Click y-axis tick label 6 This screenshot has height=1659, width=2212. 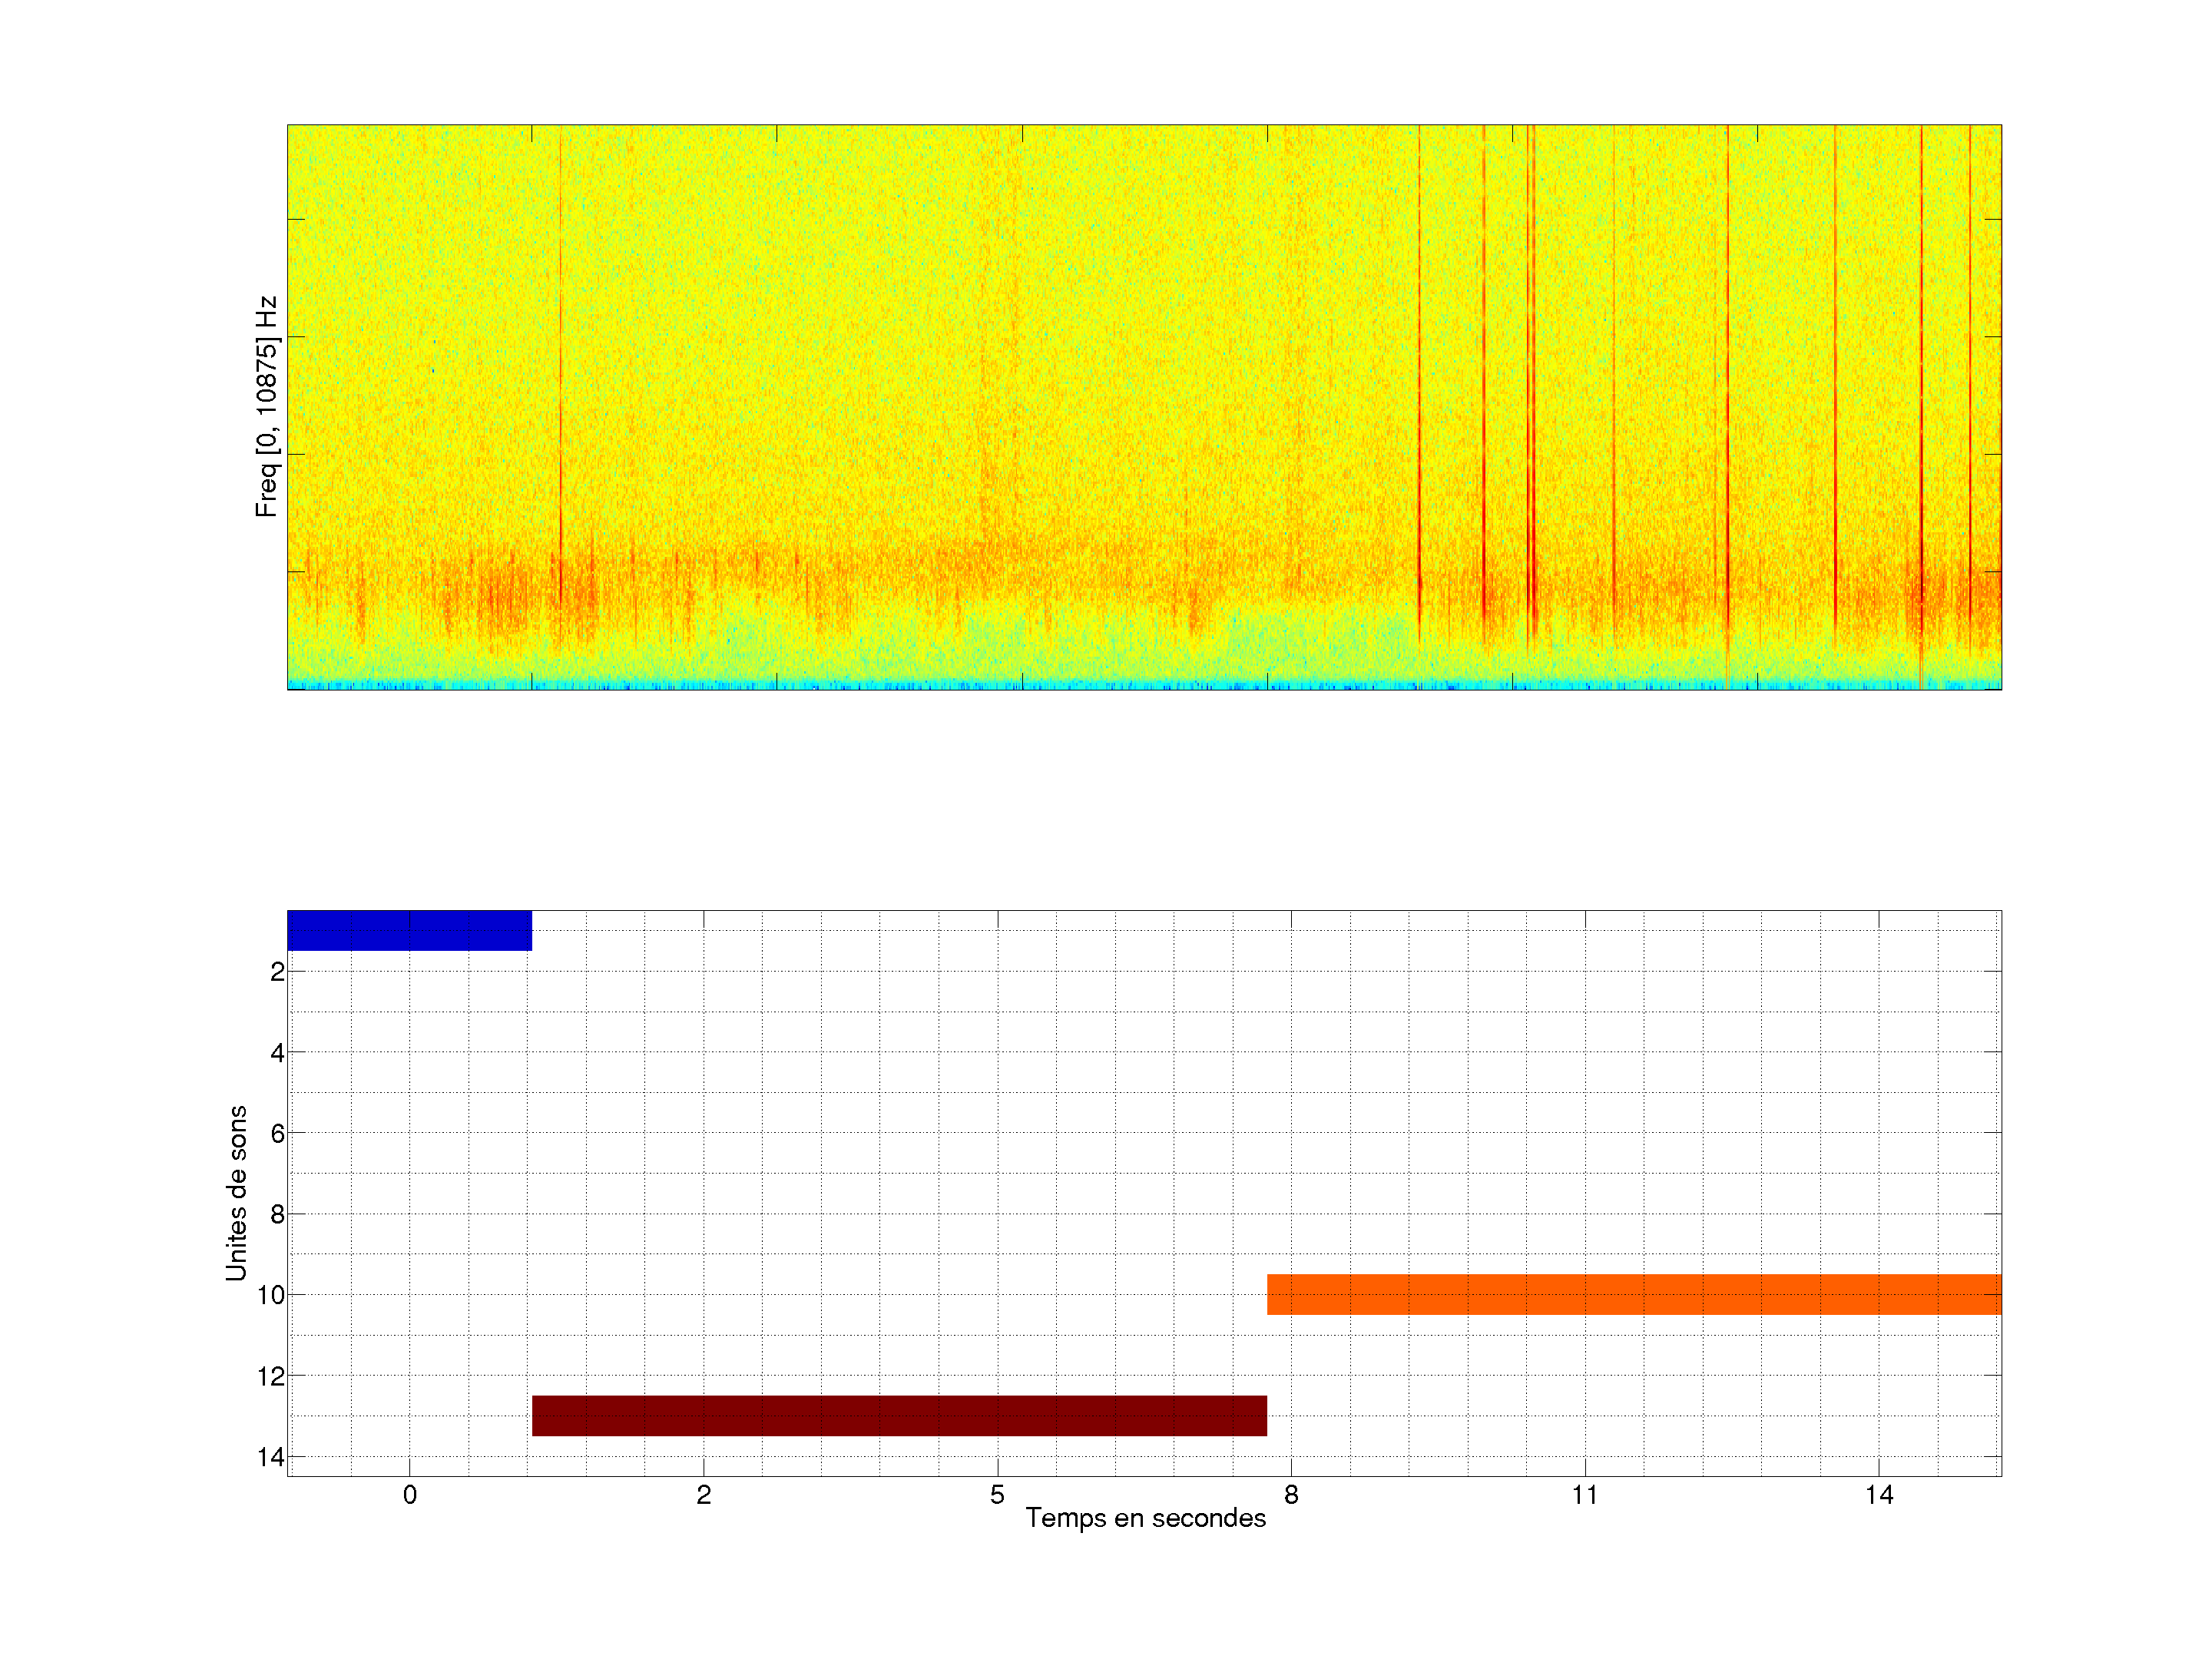click(x=277, y=1134)
